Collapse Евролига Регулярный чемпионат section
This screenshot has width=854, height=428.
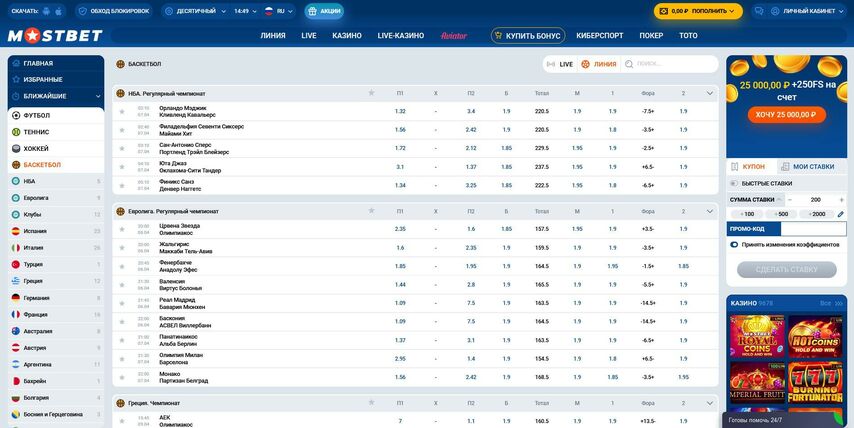[710, 211]
